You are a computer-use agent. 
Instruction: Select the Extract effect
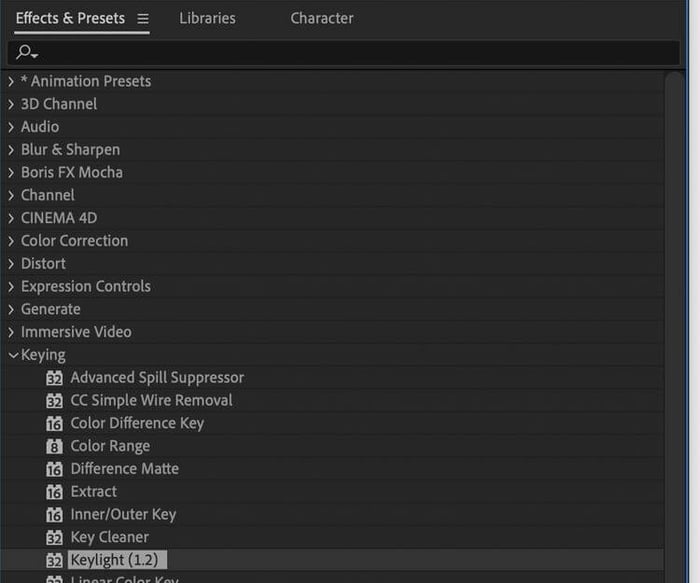[94, 491]
